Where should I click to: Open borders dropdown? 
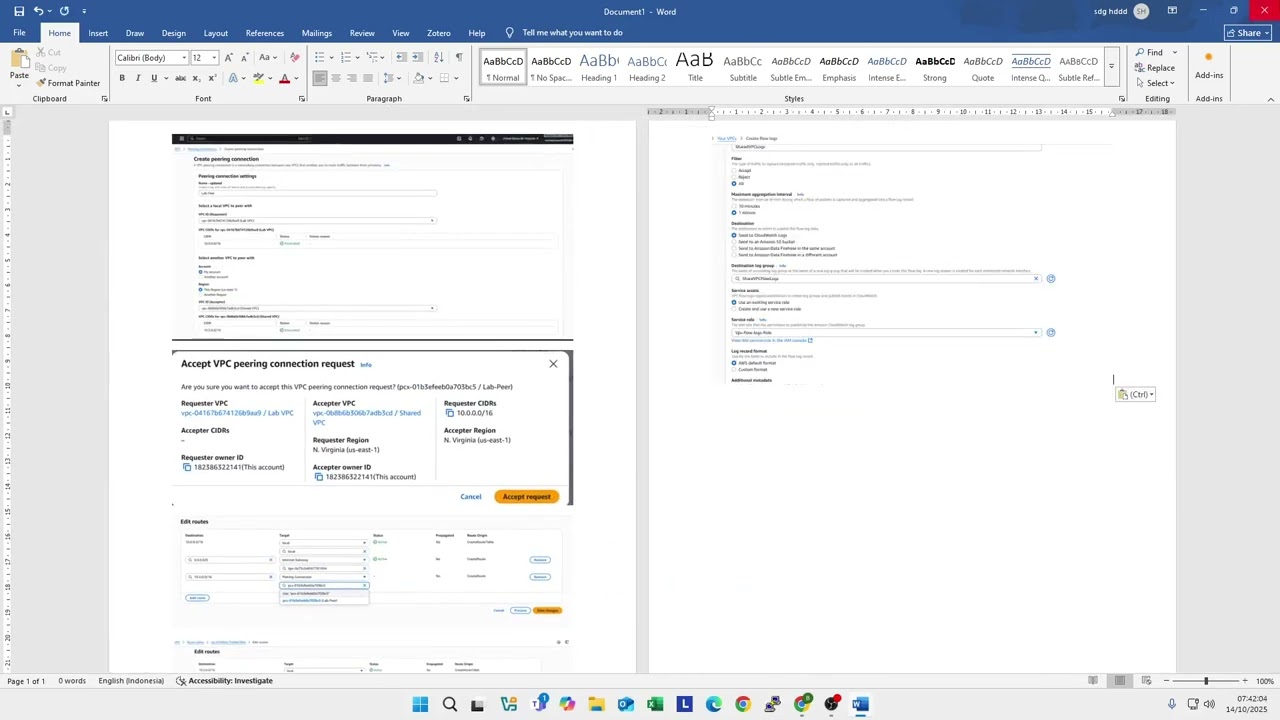pos(457,78)
